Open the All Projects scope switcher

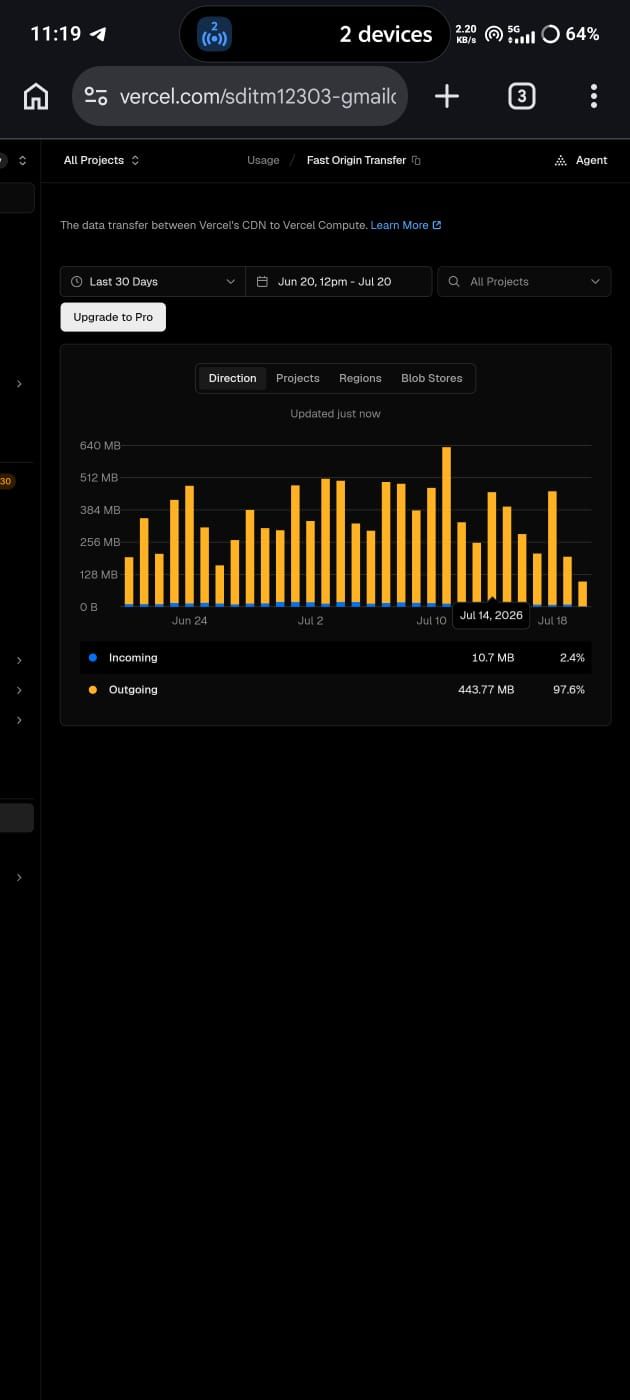point(101,160)
